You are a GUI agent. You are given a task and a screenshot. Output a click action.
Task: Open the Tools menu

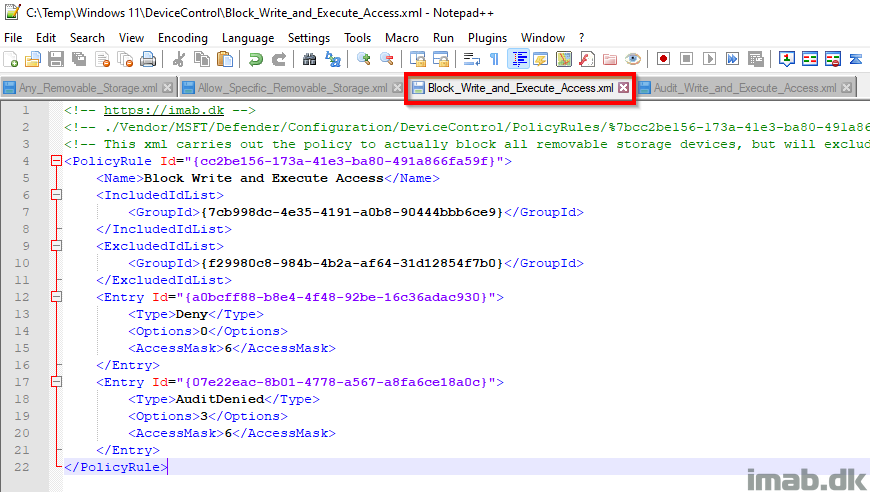[x=357, y=38]
